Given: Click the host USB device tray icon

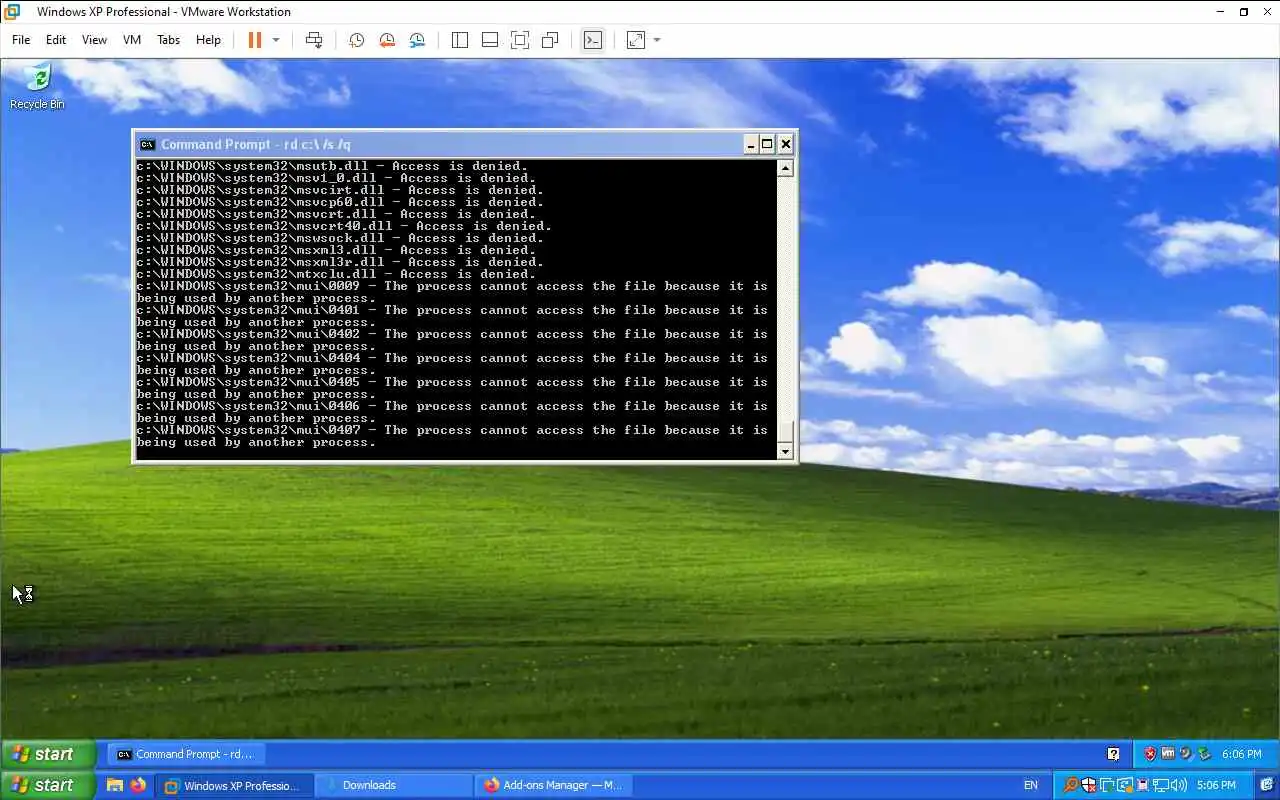Looking at the screenshot, I should click(1142, 785).
